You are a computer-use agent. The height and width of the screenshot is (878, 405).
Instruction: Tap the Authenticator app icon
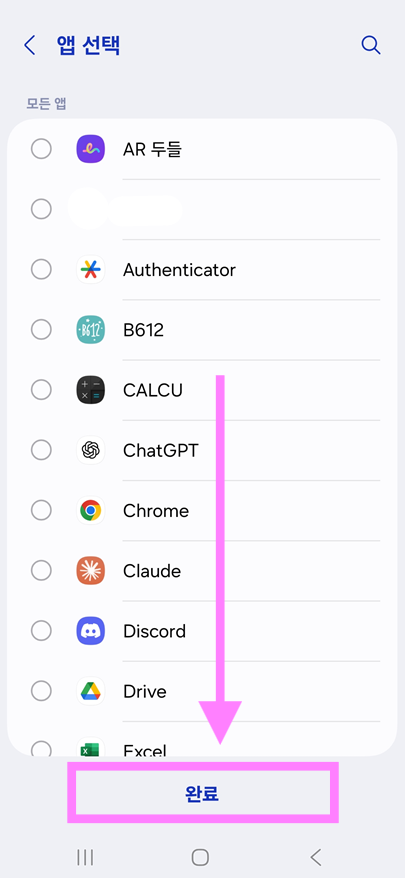click(x=90, y=270)
